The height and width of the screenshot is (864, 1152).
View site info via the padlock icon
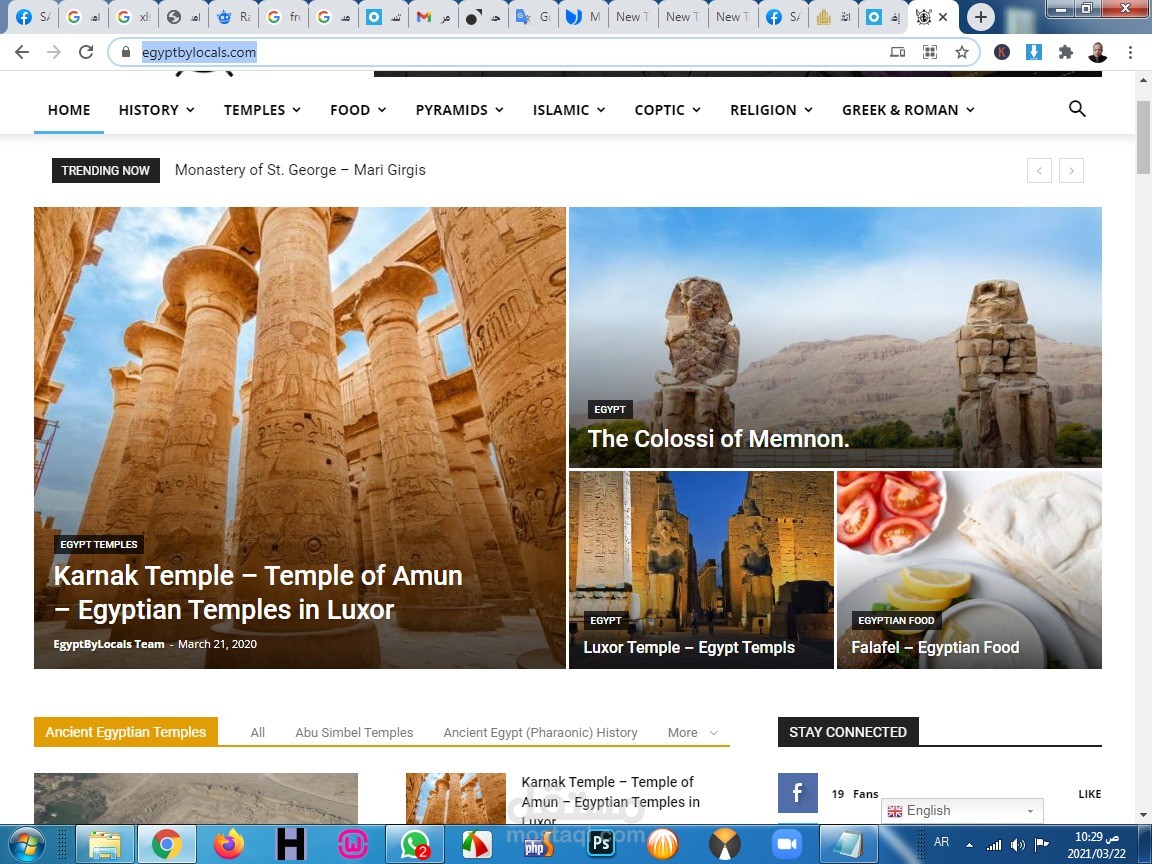pos(126,52)
